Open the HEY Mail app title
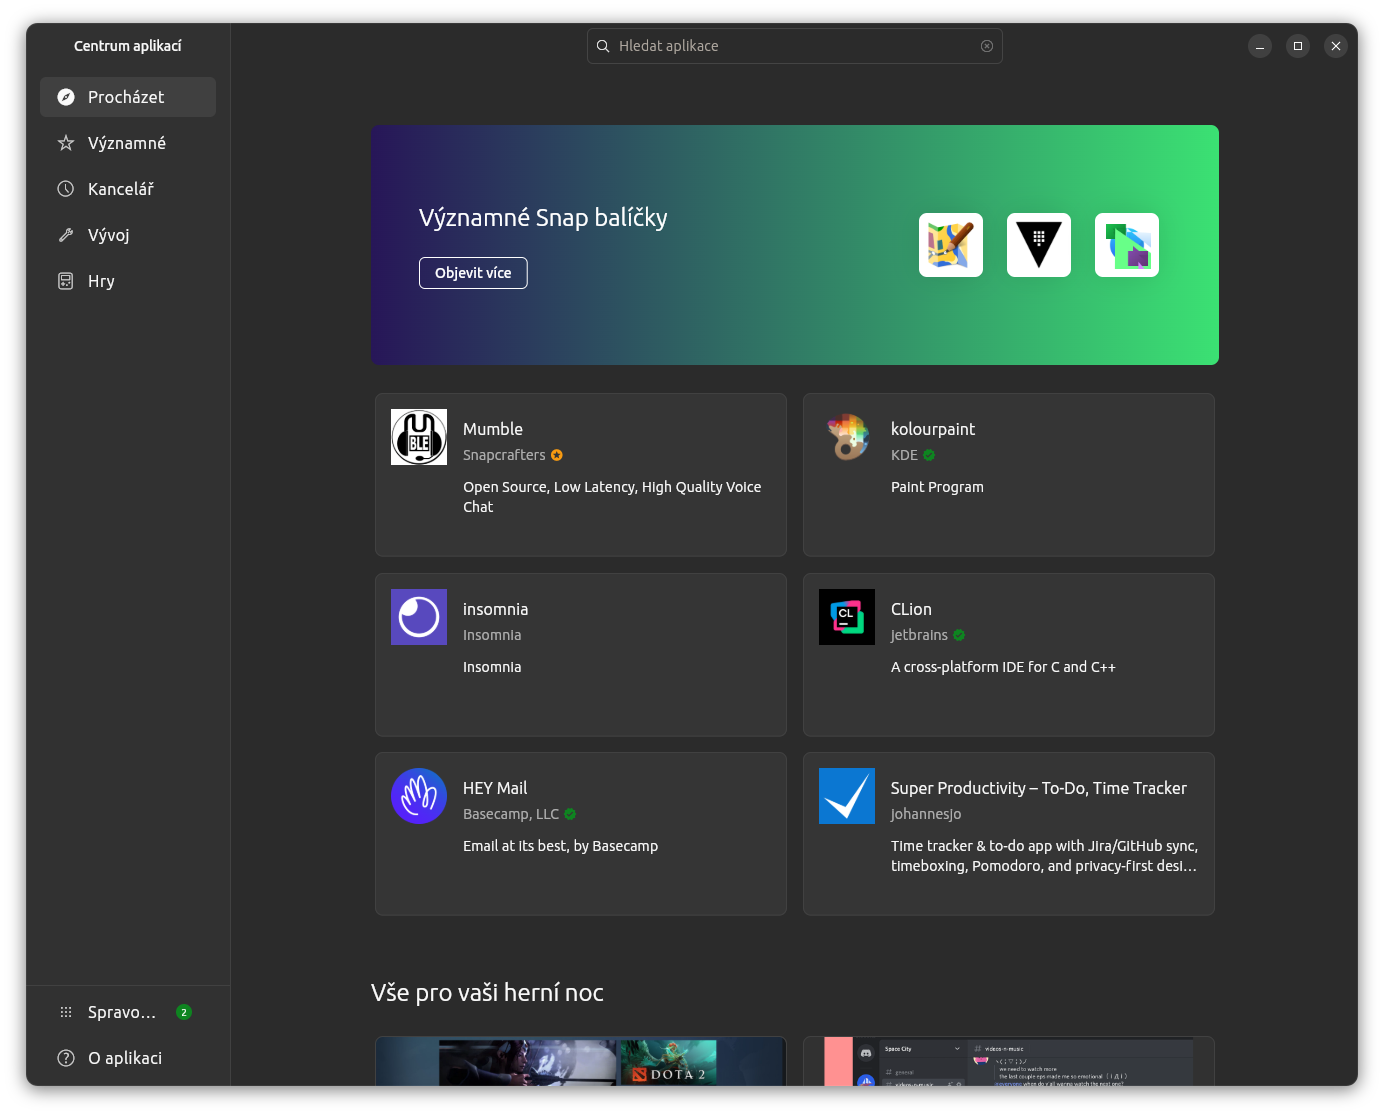The height and width of the screenshot is (1115, 1384). click(x=495, y=788)
